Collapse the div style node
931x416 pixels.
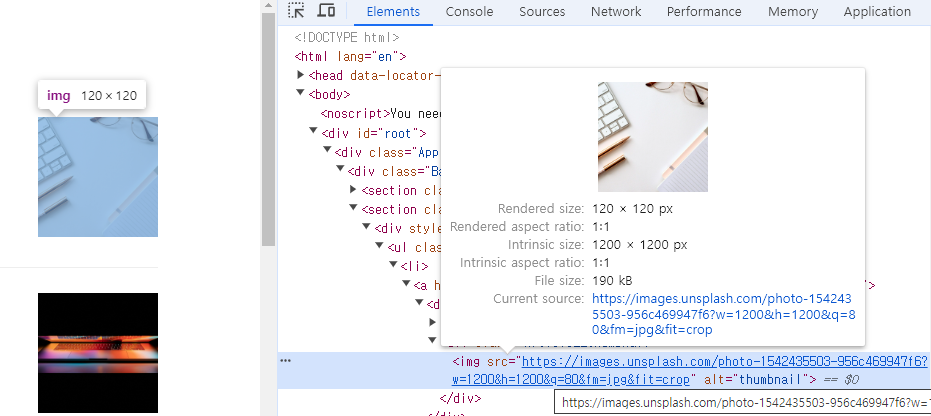click(x=366, y=227)
